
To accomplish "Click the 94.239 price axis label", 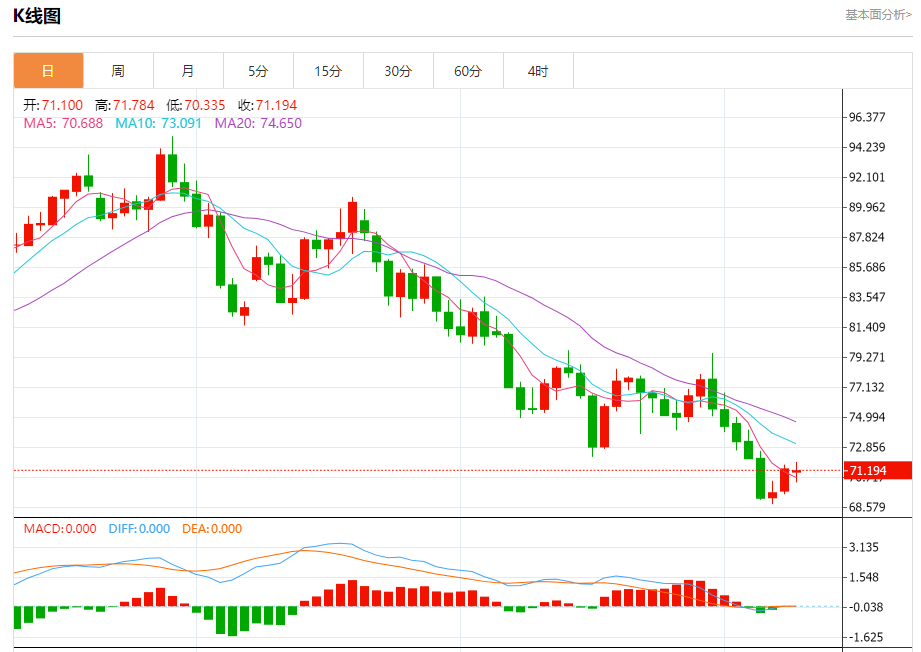I will 867,147.
